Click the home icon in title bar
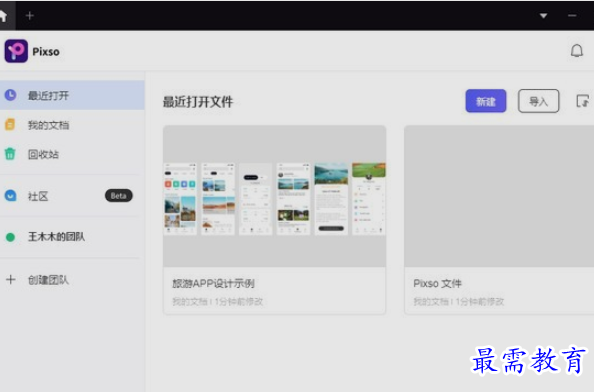The height and width of the screenshot is (392, 594). [x=4, y=16]
